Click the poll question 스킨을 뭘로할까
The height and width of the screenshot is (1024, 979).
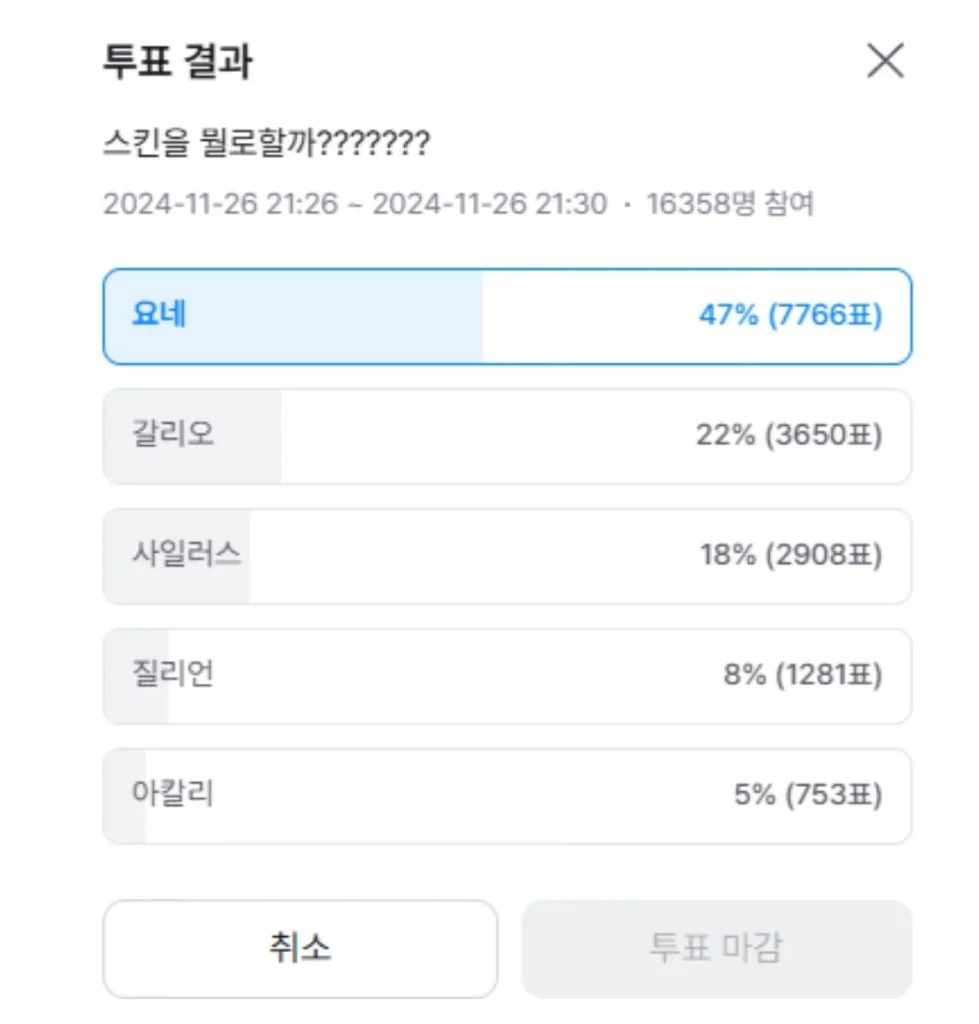coord(266,142)
